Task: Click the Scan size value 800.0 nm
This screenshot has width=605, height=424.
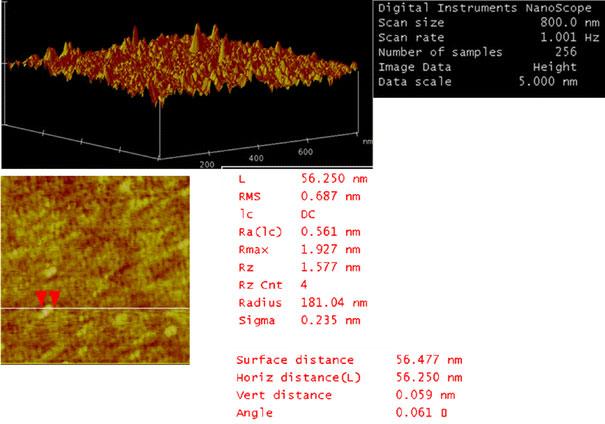Action: 575,22
